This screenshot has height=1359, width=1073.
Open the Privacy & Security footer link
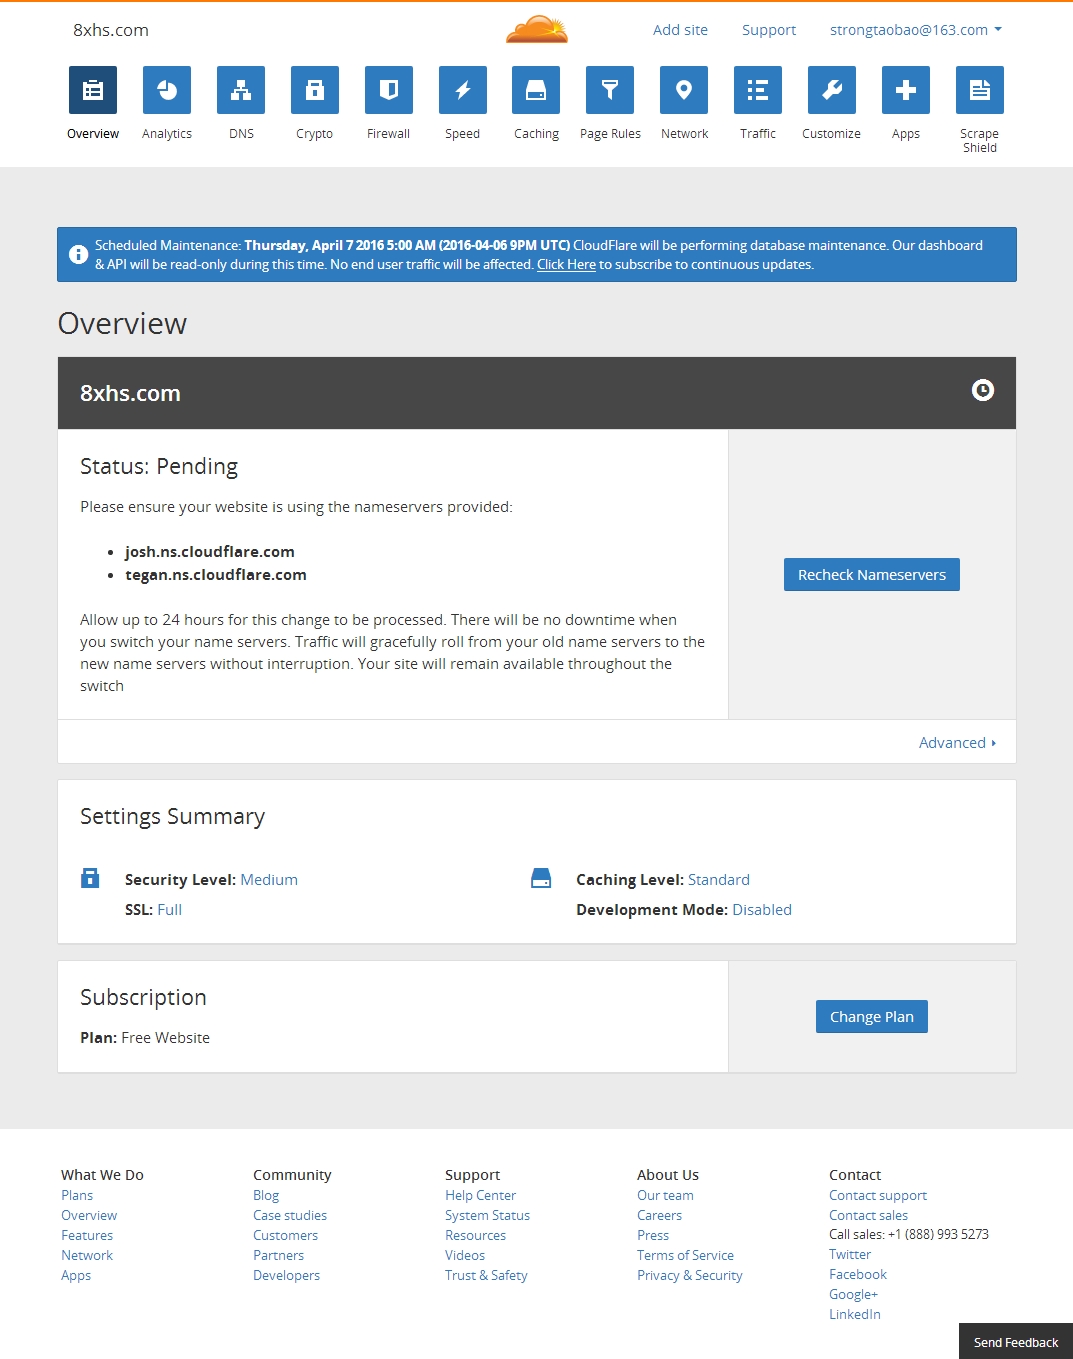pos(690,1276)
